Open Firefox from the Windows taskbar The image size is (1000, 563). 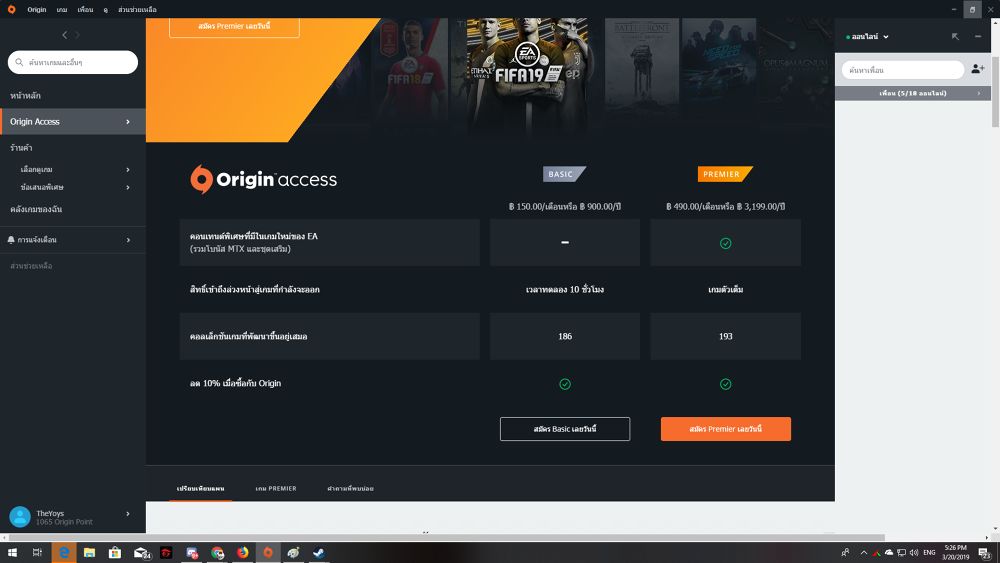(x=243, y=552)
